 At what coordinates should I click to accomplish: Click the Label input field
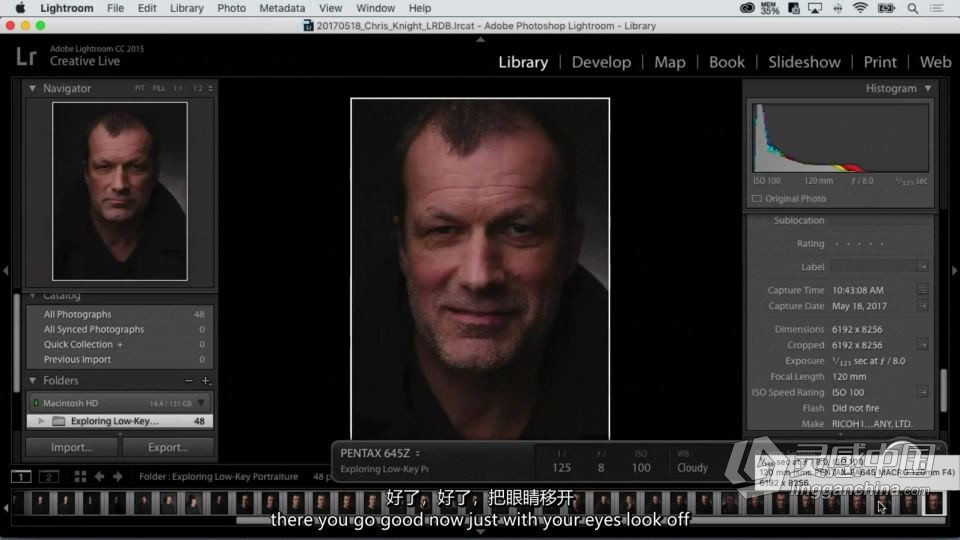tap(873, 267)
